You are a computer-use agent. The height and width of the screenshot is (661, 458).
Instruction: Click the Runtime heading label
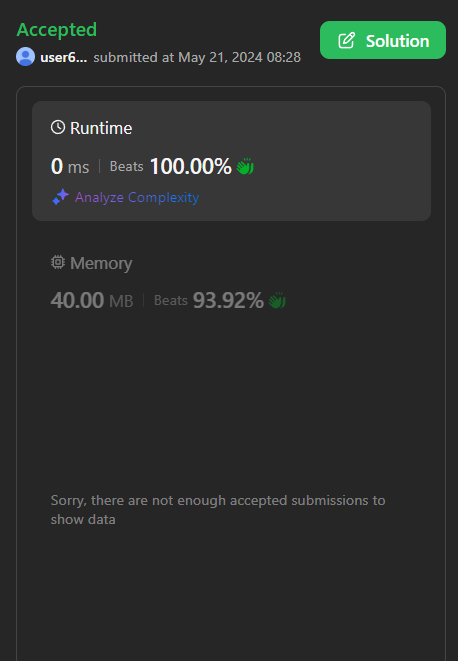(x=101, y=128)
